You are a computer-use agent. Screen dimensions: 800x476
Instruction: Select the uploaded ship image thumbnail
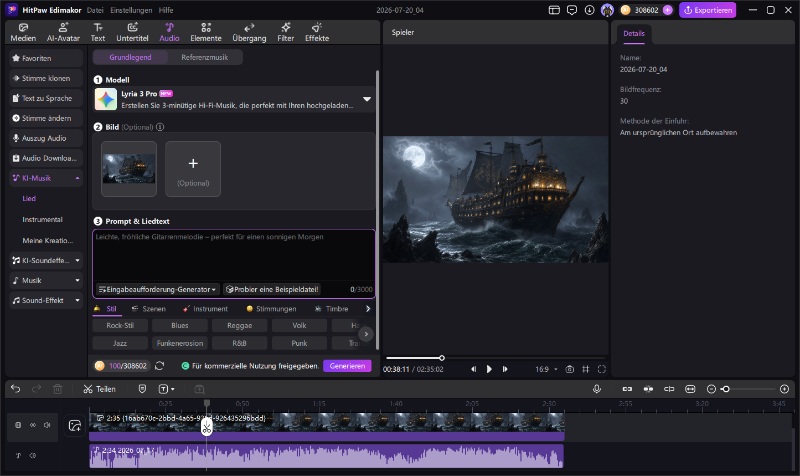click(x=129, y=169)
